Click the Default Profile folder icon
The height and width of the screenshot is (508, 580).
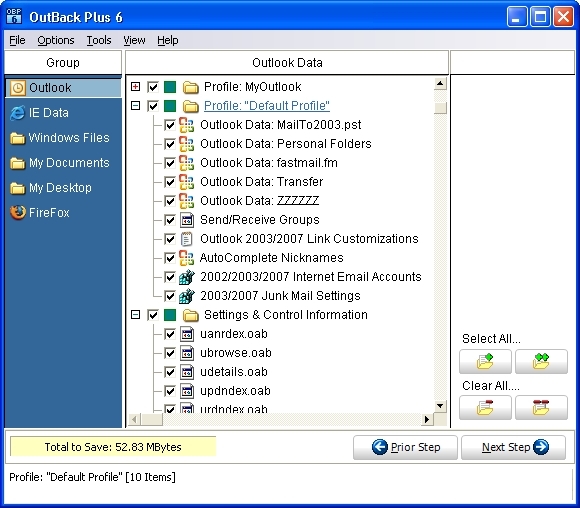tap(191, 106)
